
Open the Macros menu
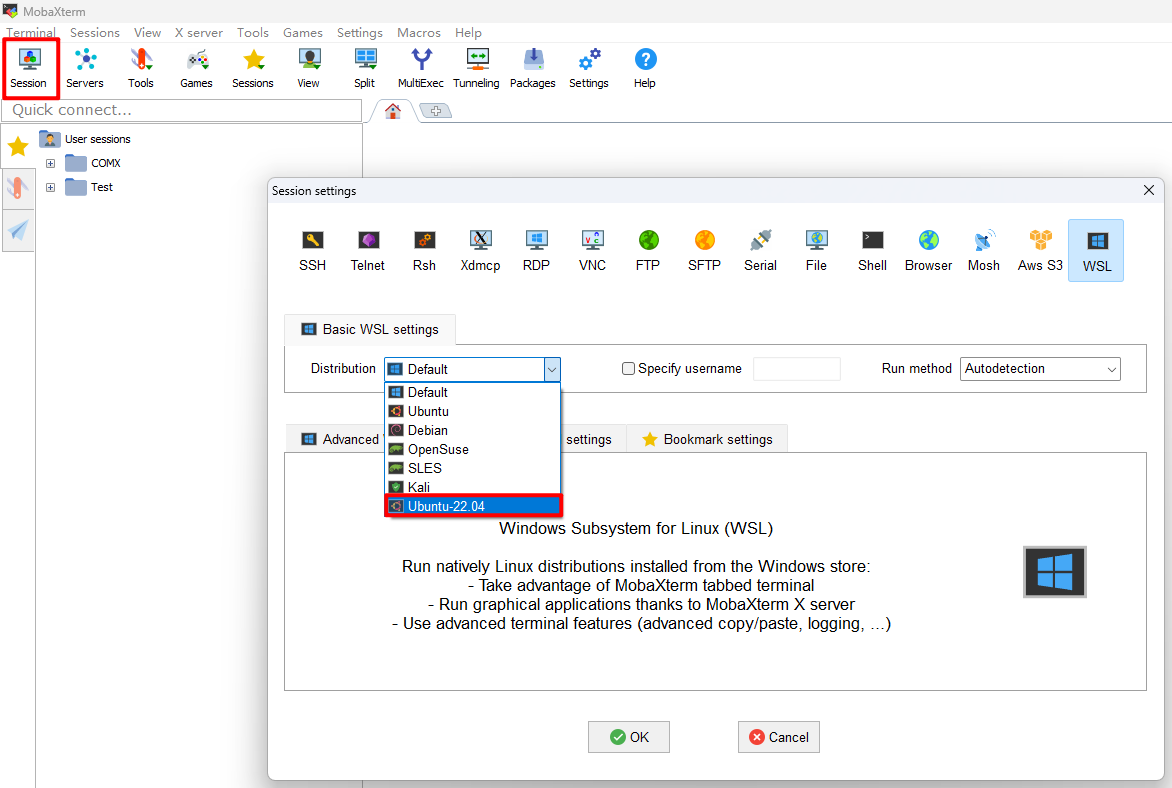click(x=419, y=32)
